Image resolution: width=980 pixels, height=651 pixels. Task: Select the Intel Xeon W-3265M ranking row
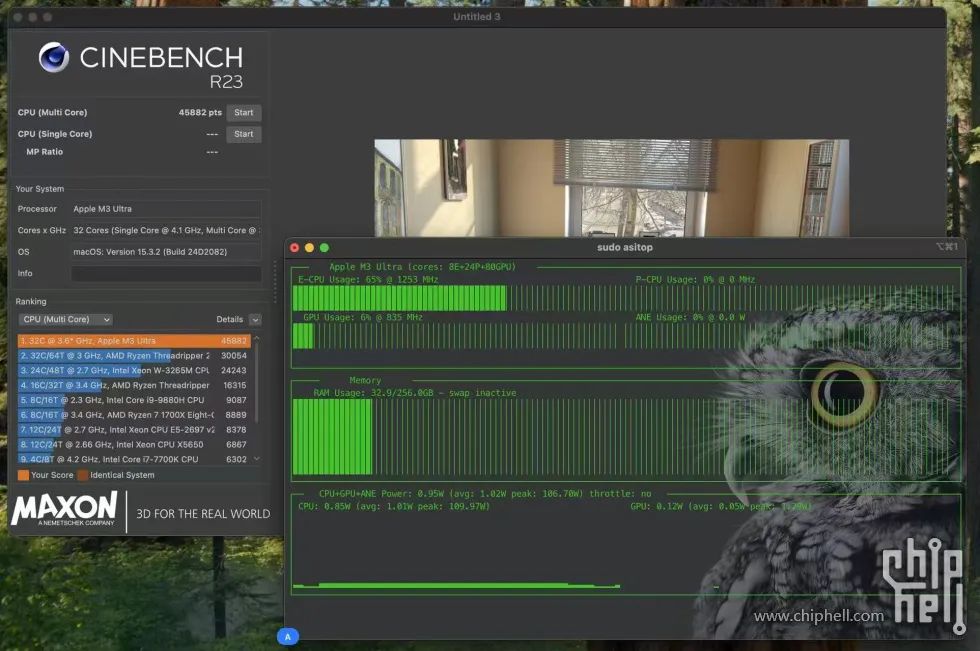coord(134,370)
